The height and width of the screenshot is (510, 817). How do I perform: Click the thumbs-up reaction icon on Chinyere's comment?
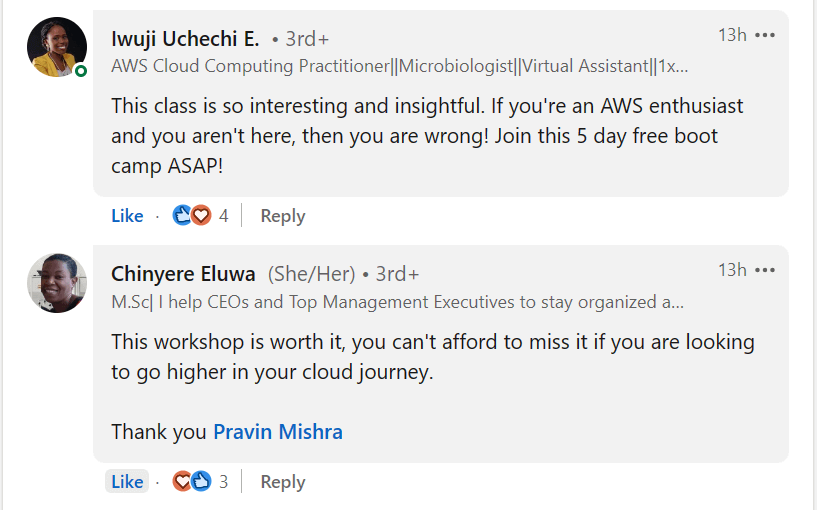click(201, 481)
